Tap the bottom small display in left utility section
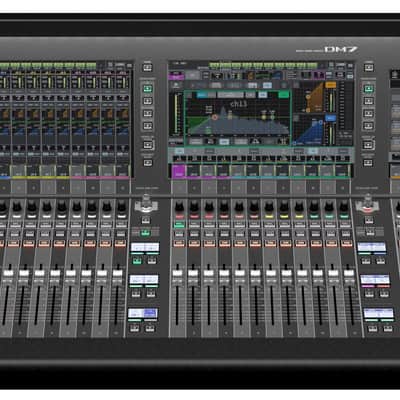Screen dimensions: 400x400 point(143,313)
